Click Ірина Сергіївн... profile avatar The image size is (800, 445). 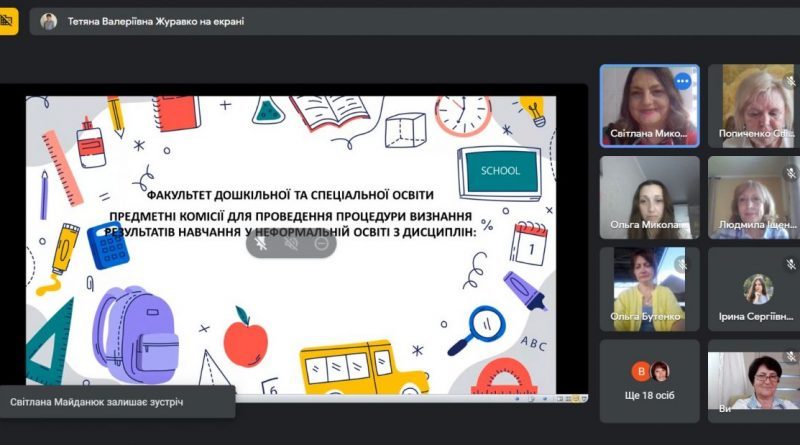pyautogui.click(x=758, y=289)
